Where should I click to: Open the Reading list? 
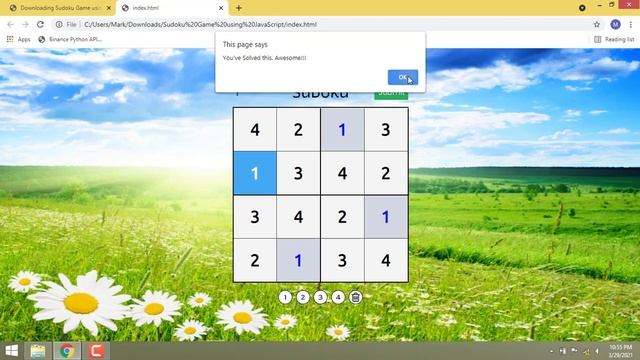click(614, 39)
